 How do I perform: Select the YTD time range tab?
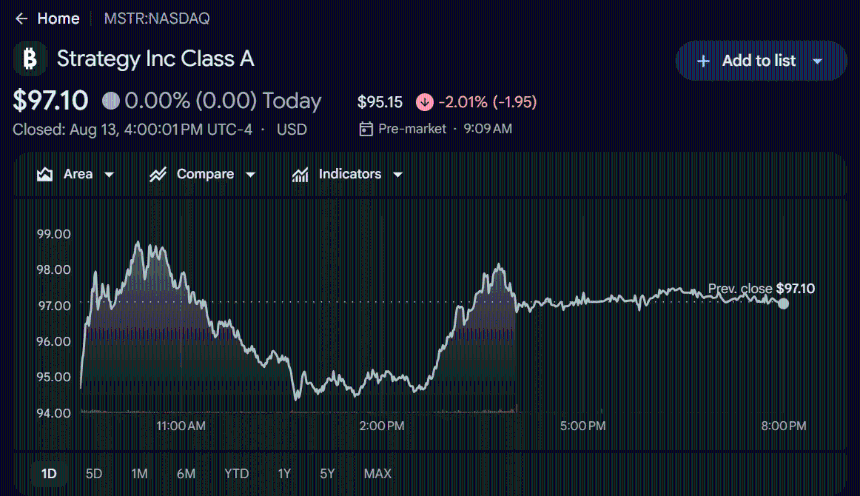pos(236,474)
